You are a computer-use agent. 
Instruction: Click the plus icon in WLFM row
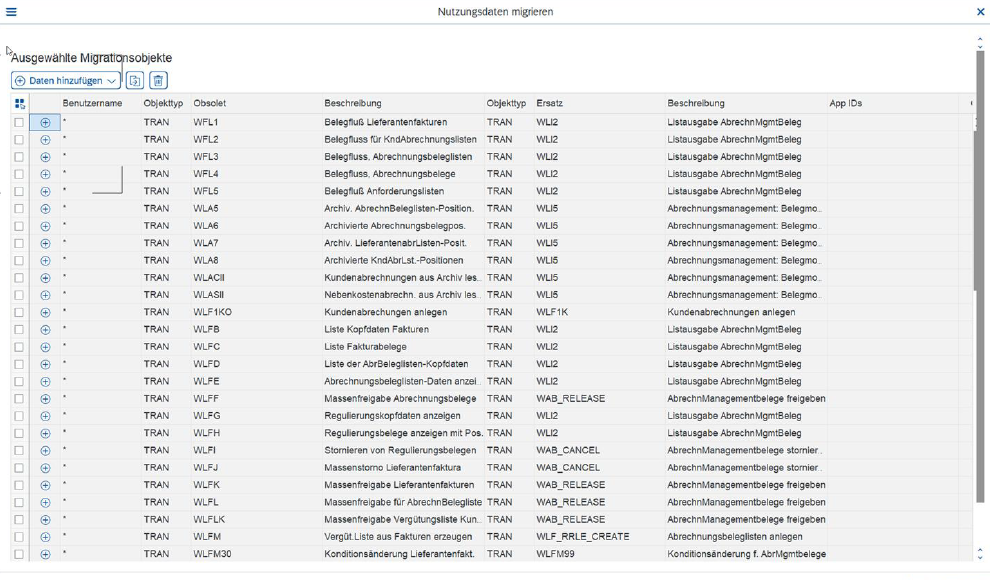point(45,537)
